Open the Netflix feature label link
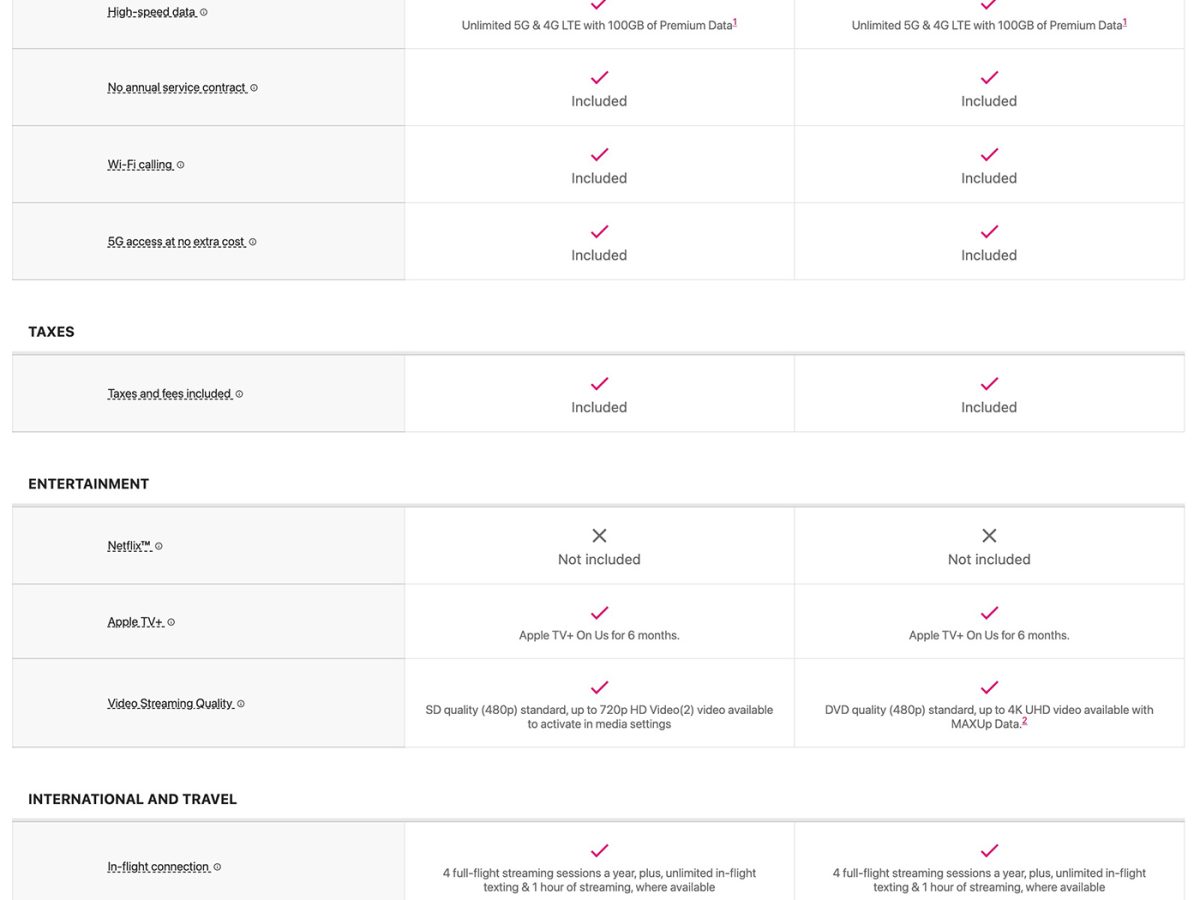The width and height of the screenshot is (1200, 900). tap(128, 546)
